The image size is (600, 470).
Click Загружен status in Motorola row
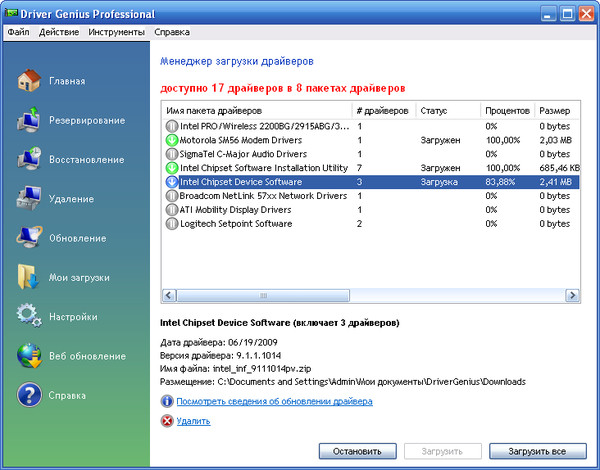(440, 140)
